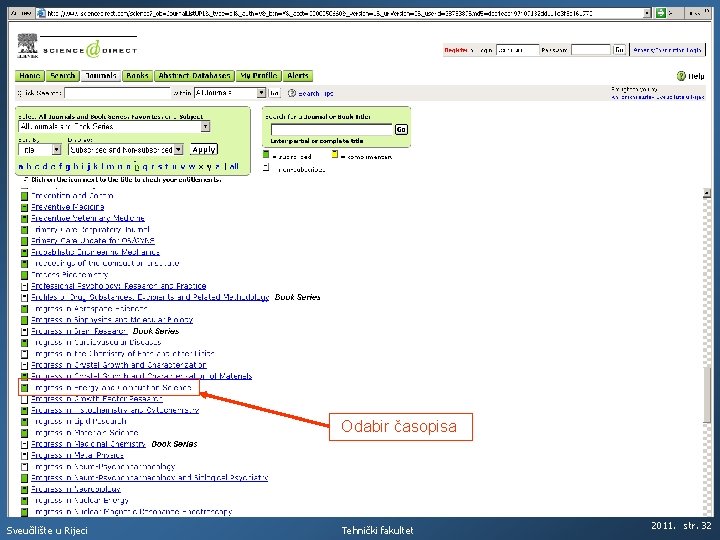
Task: Click the green icon beside Preventive Medicine
Action: (24, 208)
